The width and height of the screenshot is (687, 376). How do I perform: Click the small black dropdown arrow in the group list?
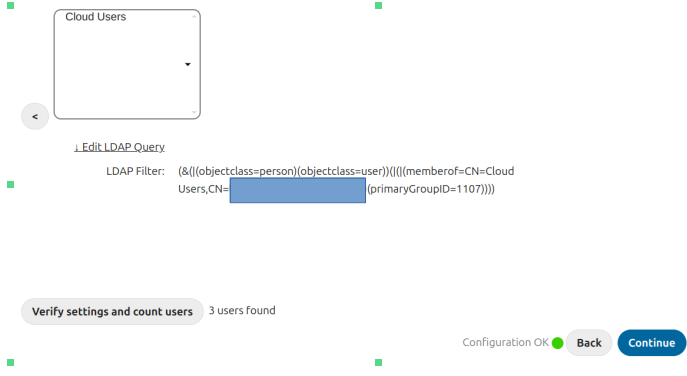point(188,64)
